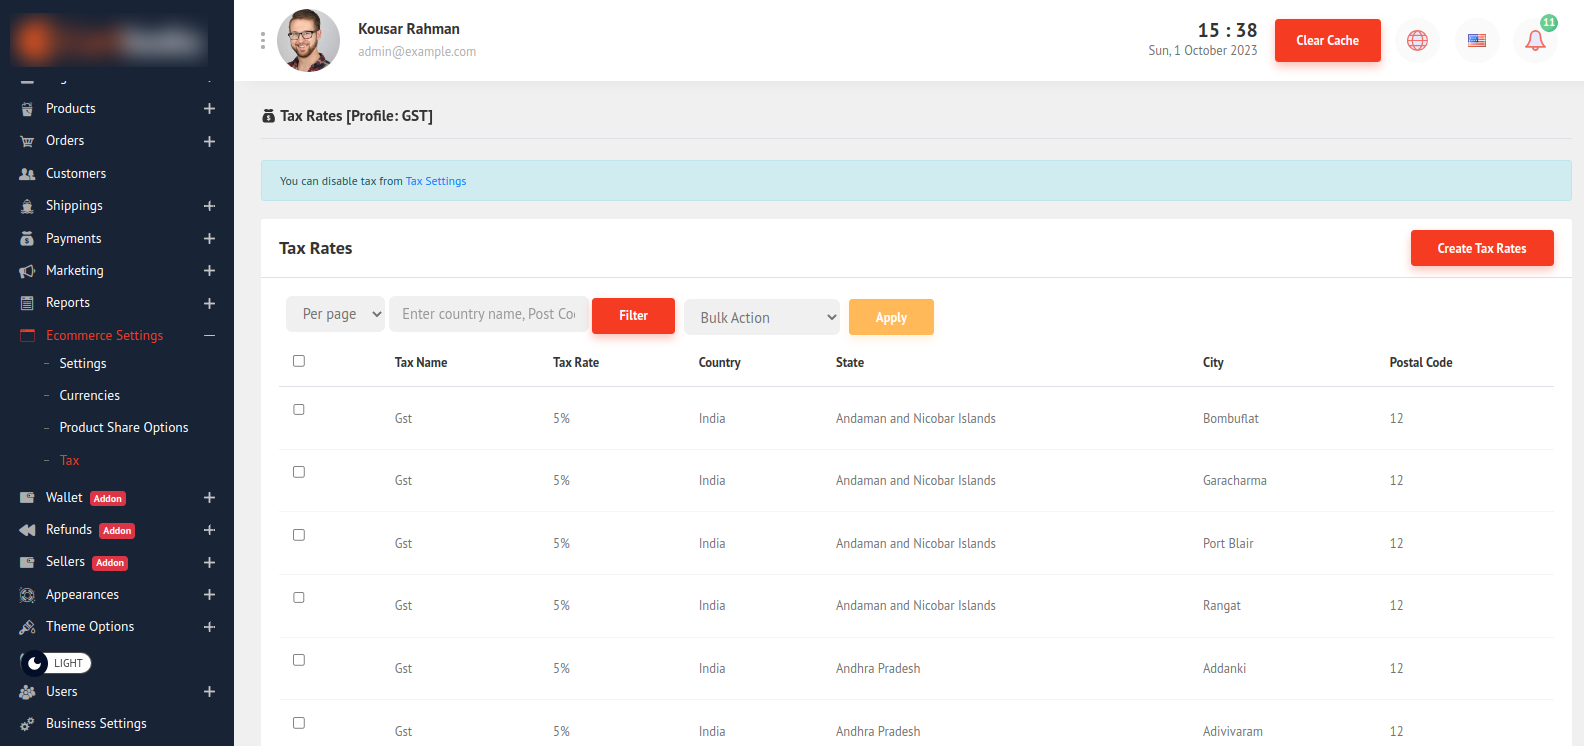Viewport: 1584px width, 746px height.
Task: Open the Per page dropdown
Action: [x=336, y=314]
